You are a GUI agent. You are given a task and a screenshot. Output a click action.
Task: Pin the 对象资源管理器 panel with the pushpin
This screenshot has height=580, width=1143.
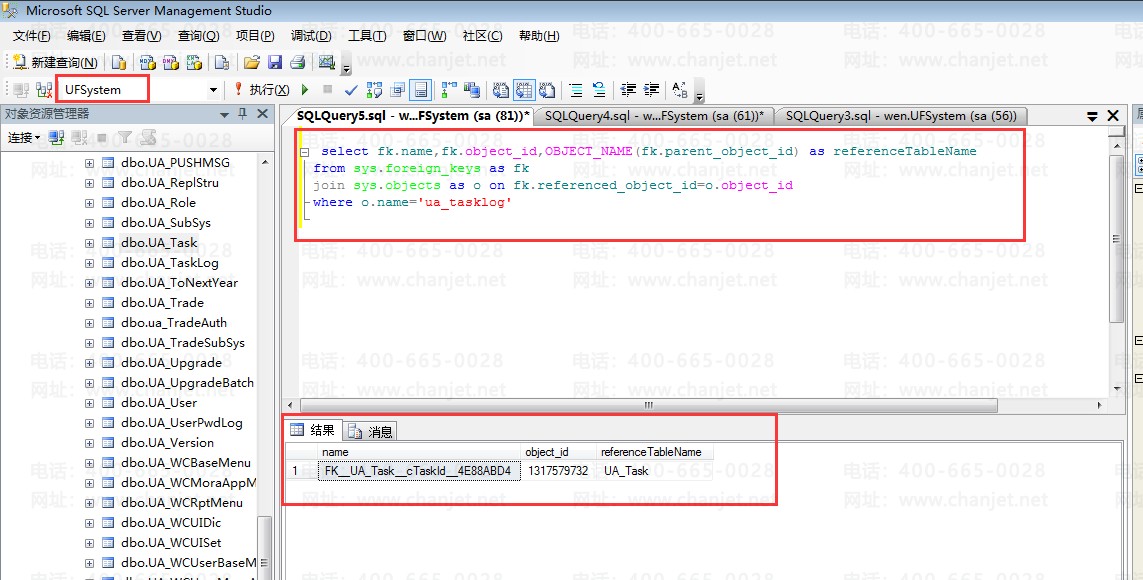pyautogui.click(x=242, y=114)
